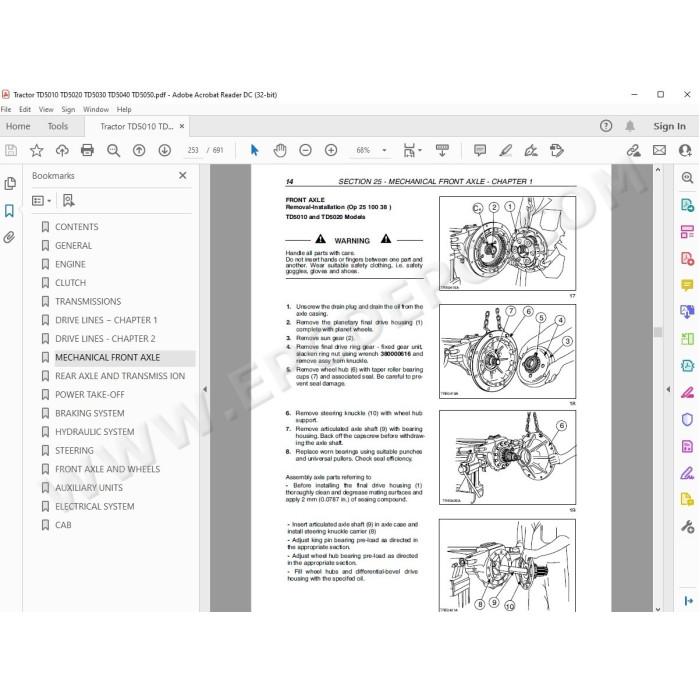Viewport: 700px width, 700px height.
Task: Jump to TRANSMISSIONS bookmark
Action: click(x=88, y=301)
